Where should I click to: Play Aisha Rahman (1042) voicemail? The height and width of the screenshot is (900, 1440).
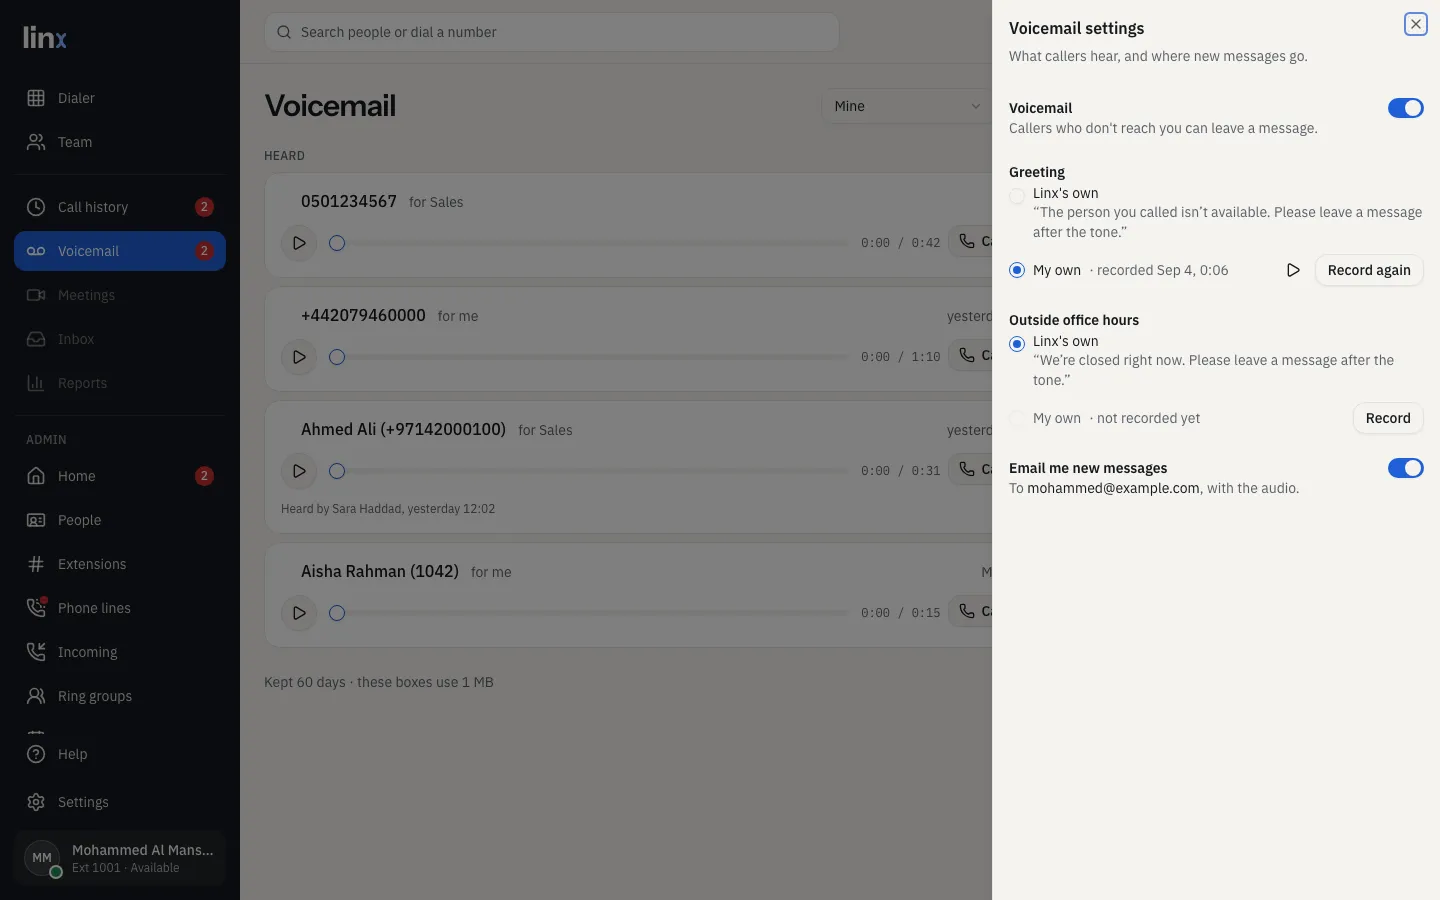click(299, 613)
